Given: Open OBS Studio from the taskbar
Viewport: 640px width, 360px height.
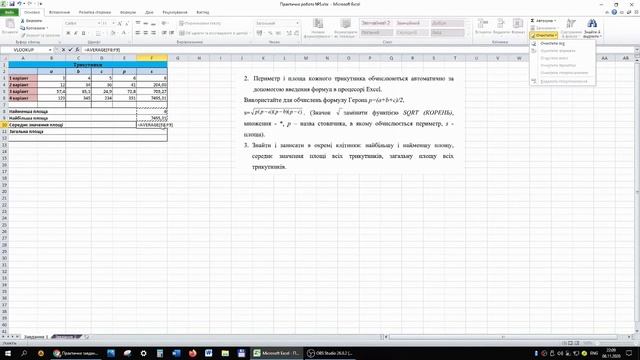Looking at the screenshot, I should pos(330,353).
